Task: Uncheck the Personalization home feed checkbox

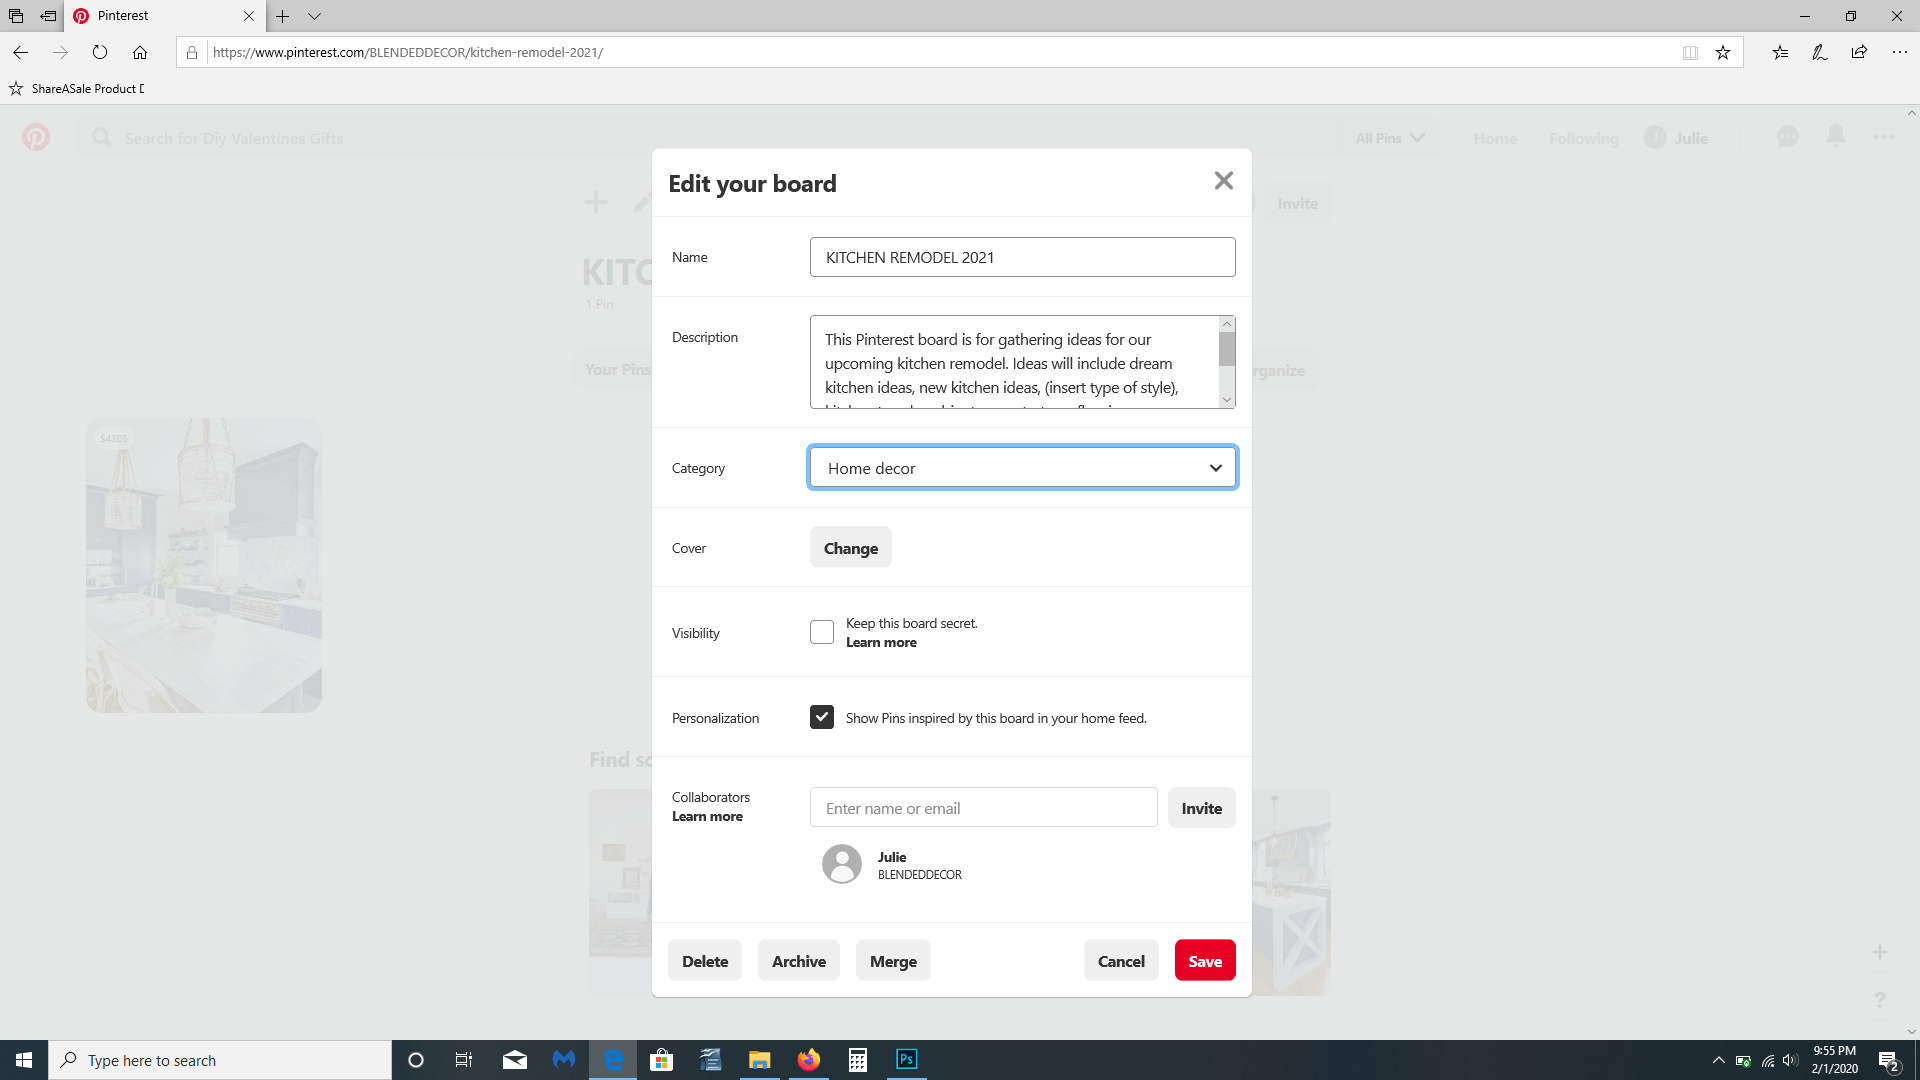Action: coord(822,717)
